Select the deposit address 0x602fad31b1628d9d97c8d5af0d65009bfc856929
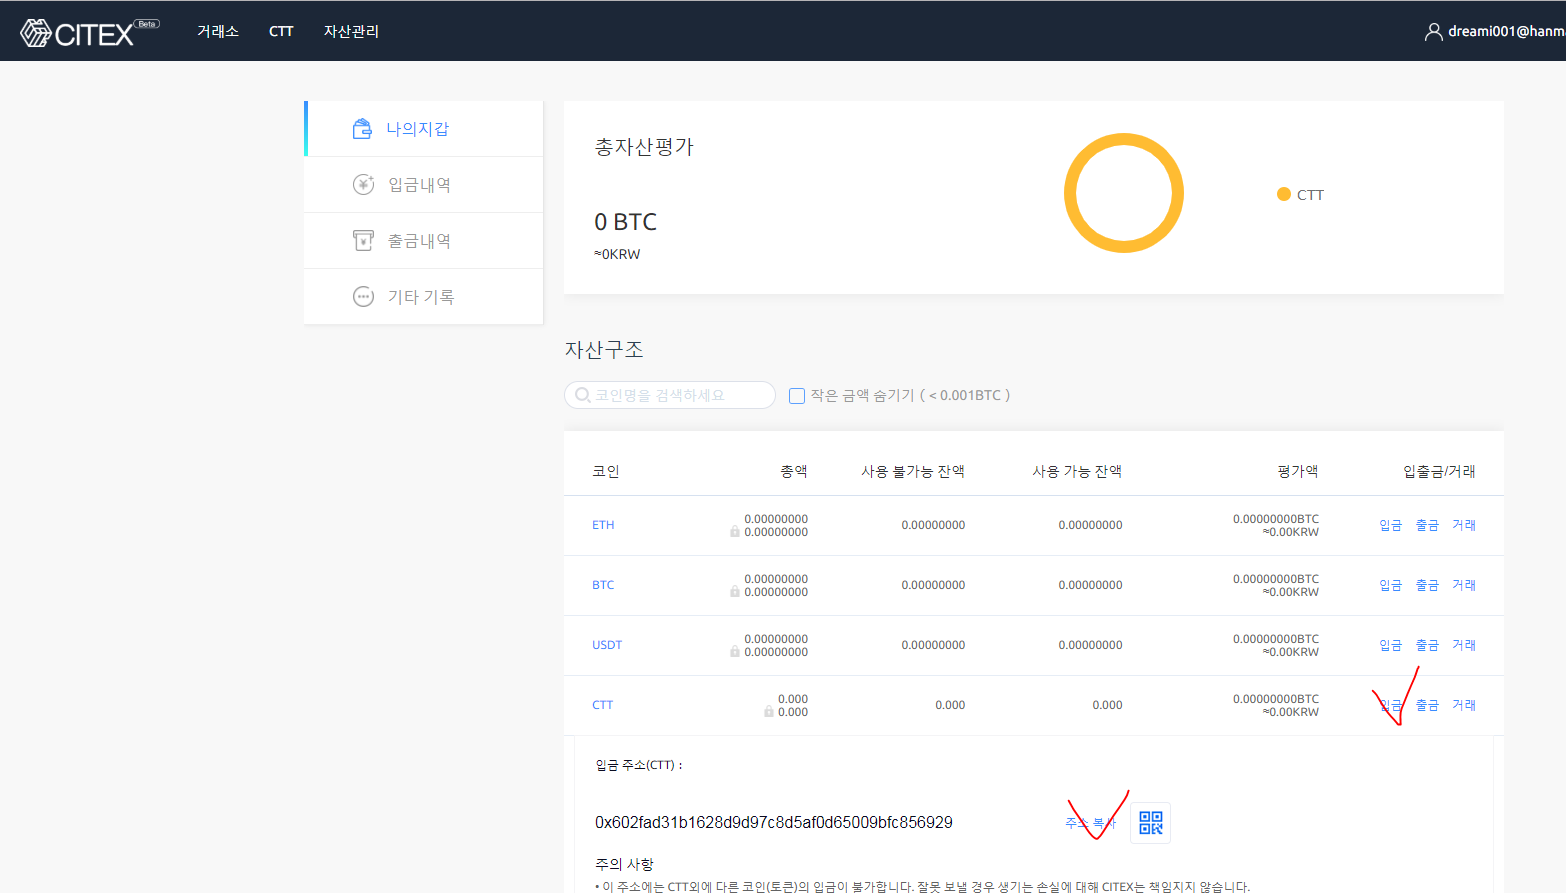 pos(774,822)
